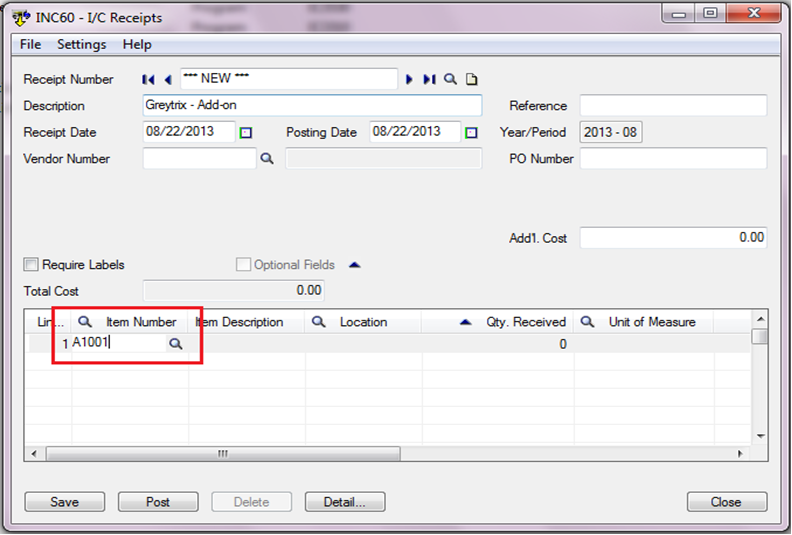The height and width of the screenshot is (535, 792).
Task: Click grid horizontal scrollbar left arrow
Action: (34, 454)
